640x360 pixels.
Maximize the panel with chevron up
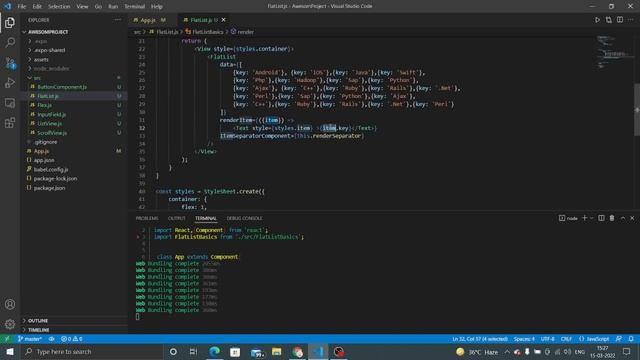click(x=622, y=218)
